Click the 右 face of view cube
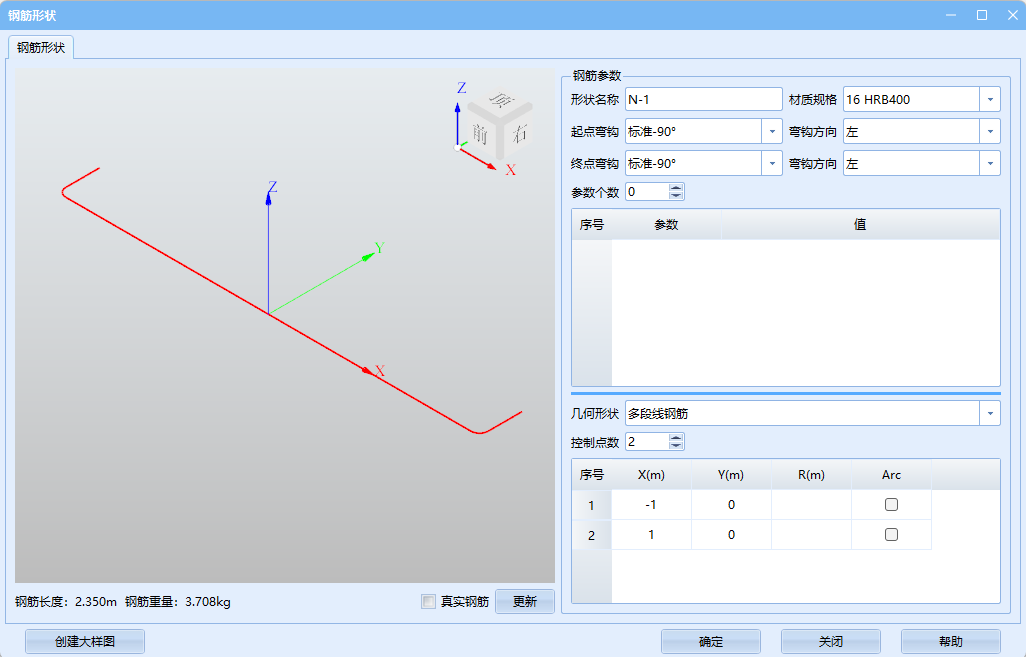 [x=518, y=132]
